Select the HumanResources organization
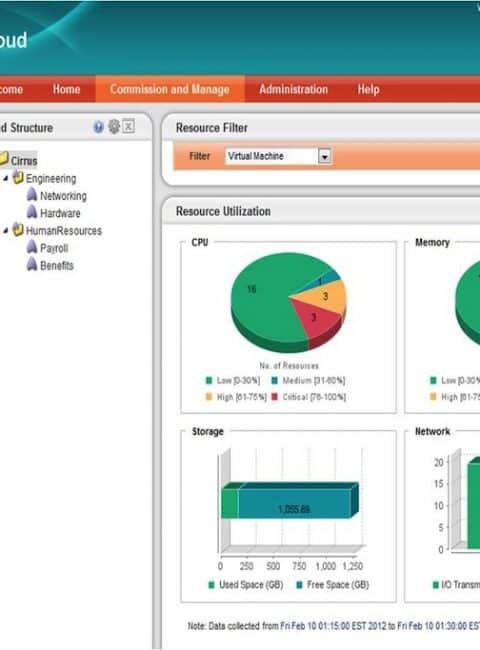Image resolution: width=480 pixels, height=650 pixels. coord(64,231)
